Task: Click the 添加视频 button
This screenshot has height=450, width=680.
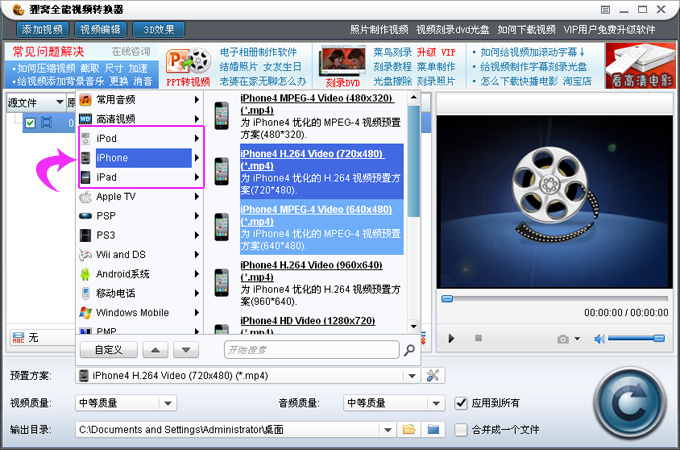Action: coord(42,29)
